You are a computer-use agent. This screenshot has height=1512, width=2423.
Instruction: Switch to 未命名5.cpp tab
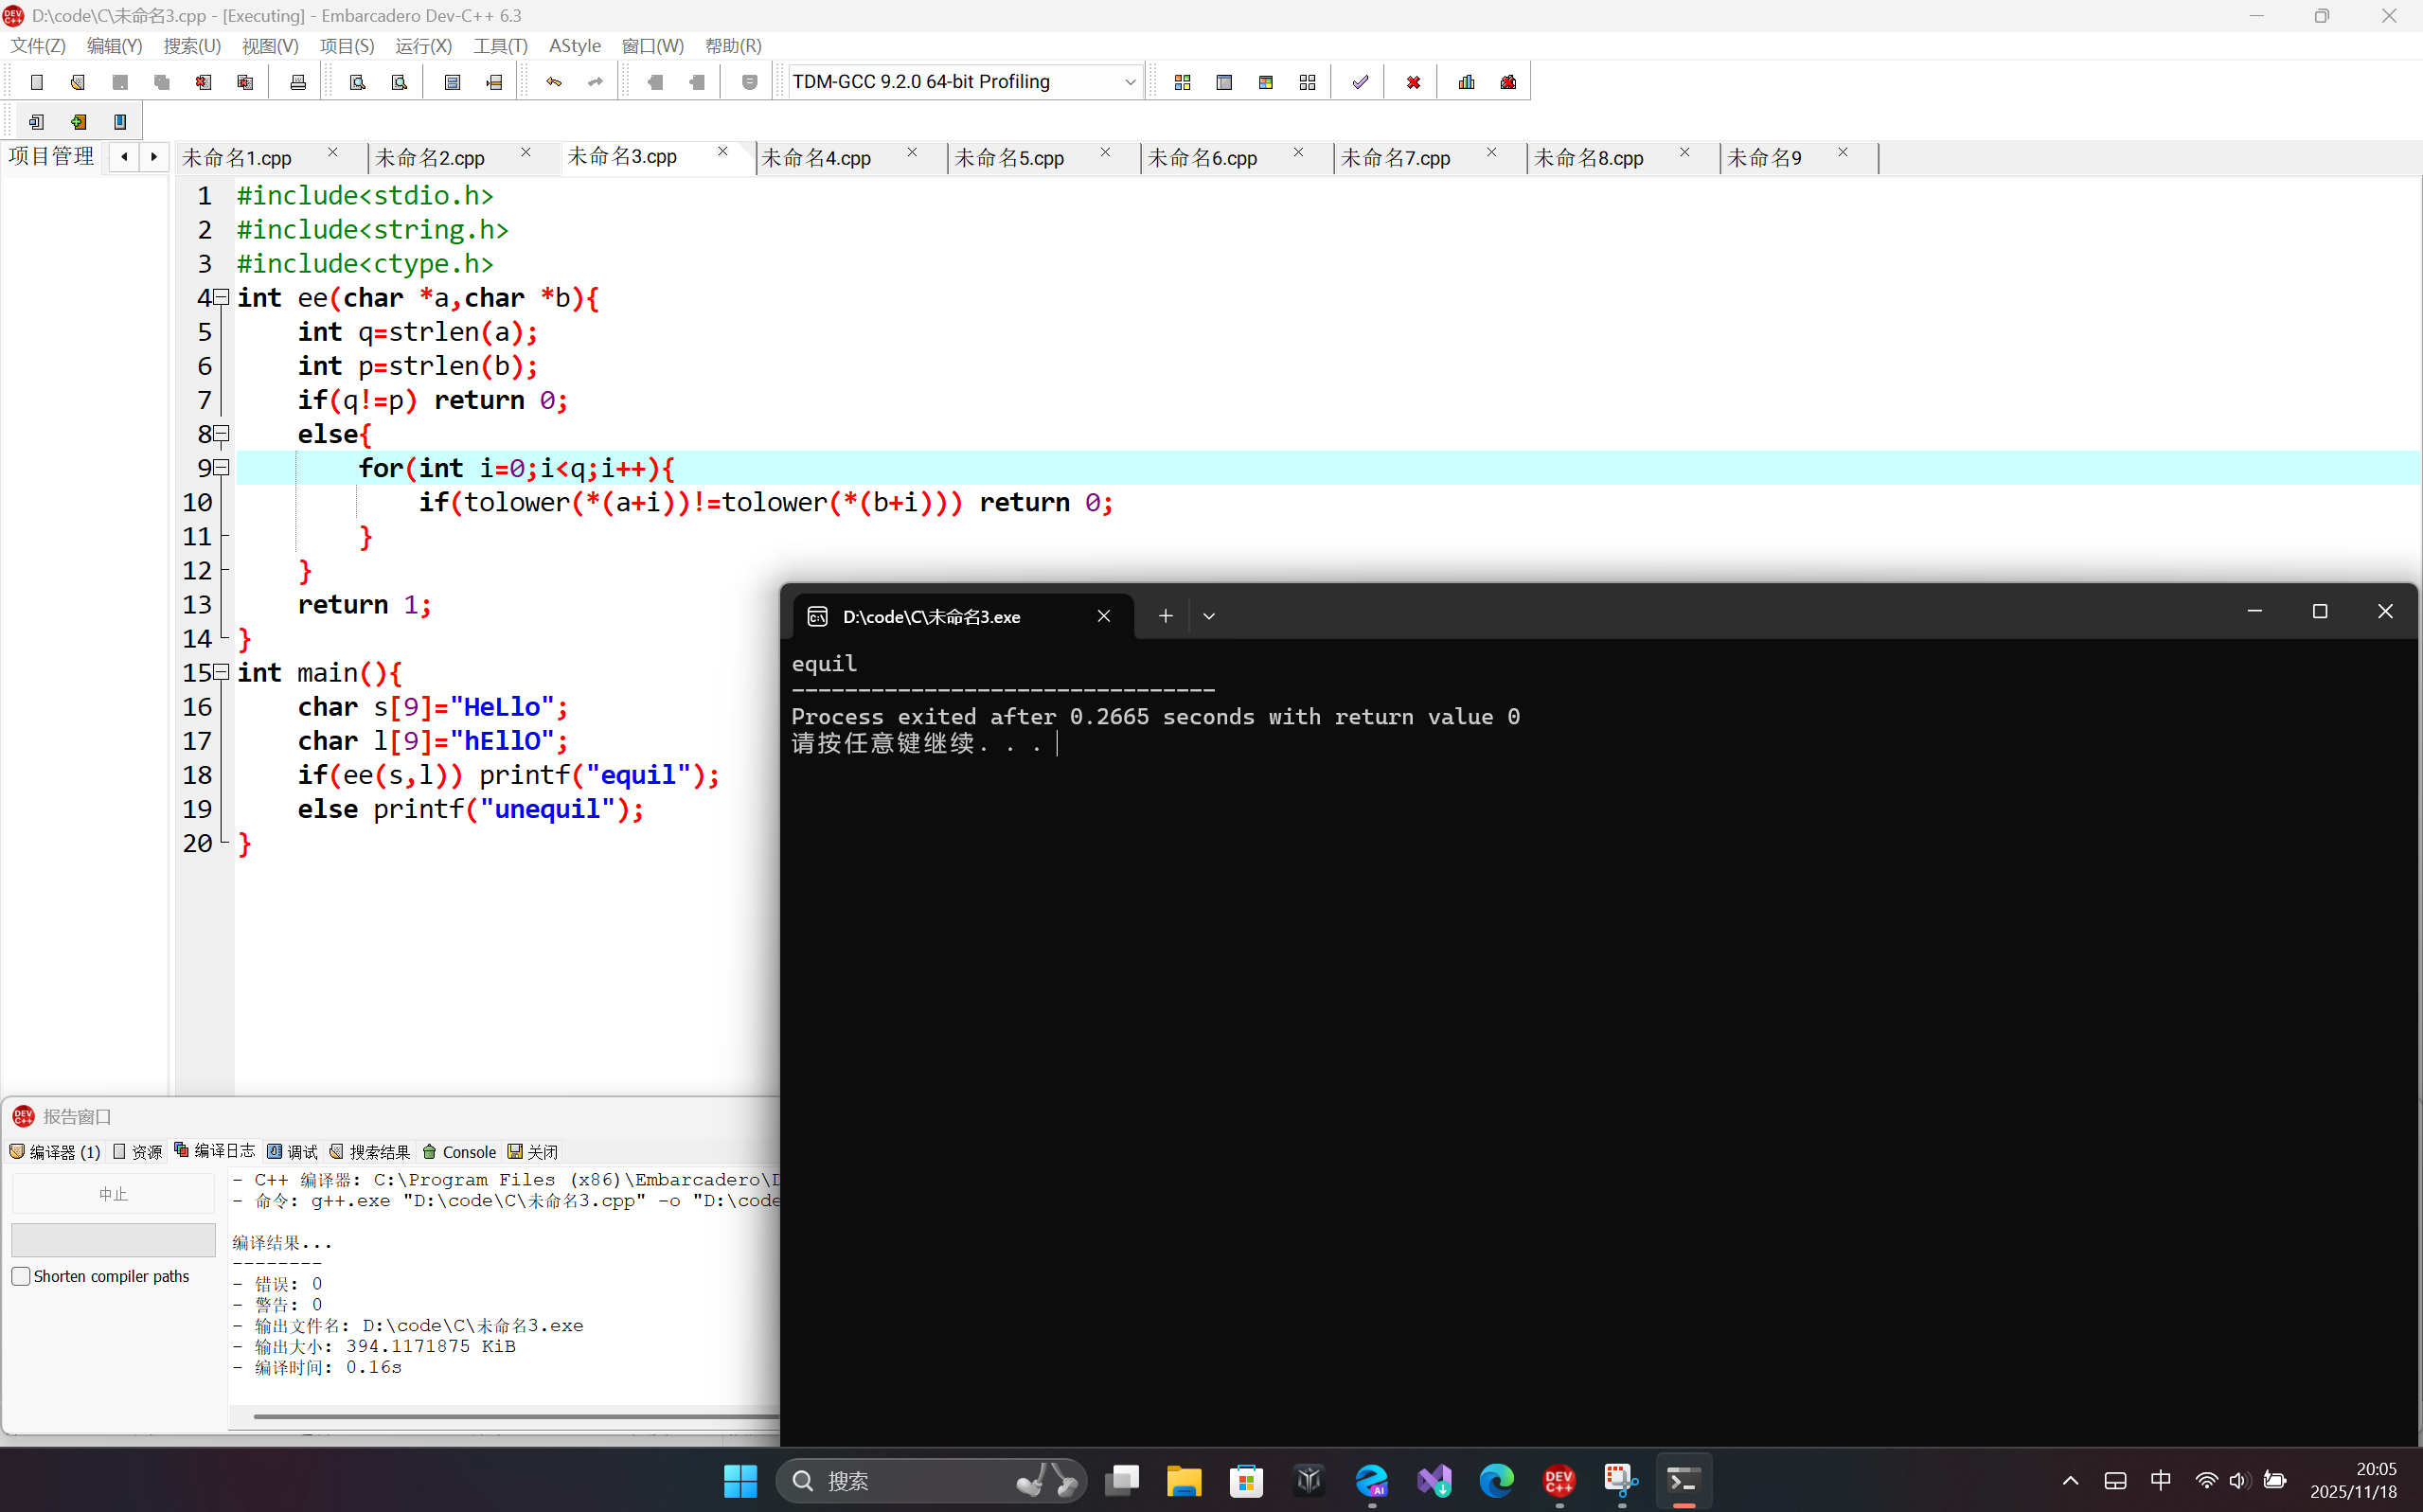[1010, 158]
